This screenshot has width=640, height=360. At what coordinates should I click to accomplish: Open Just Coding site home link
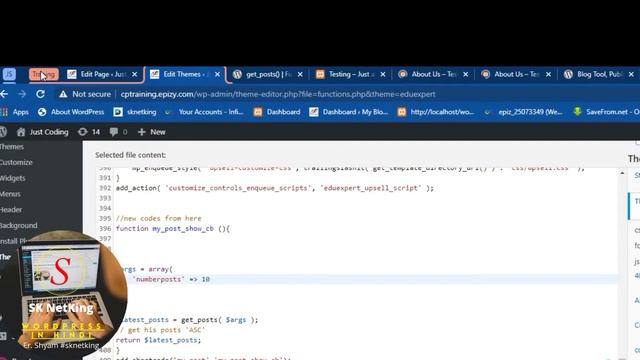click(x=42, y=132)
